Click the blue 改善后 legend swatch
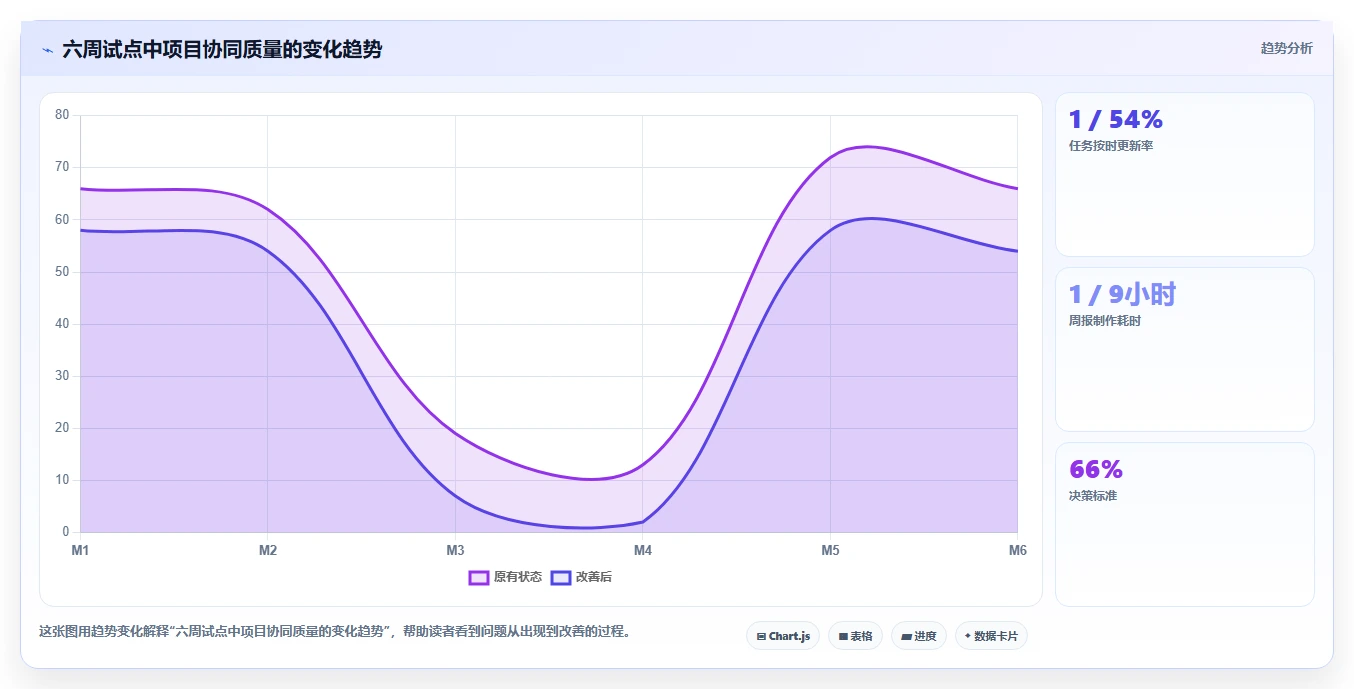 pyautogui.click(x=561, y=577)
